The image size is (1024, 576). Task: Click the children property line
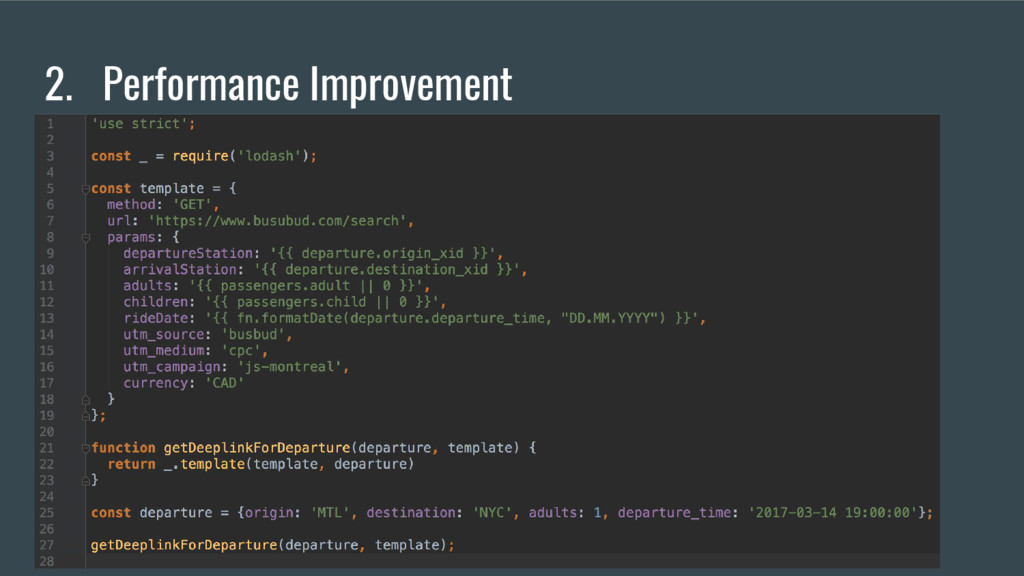285,302
